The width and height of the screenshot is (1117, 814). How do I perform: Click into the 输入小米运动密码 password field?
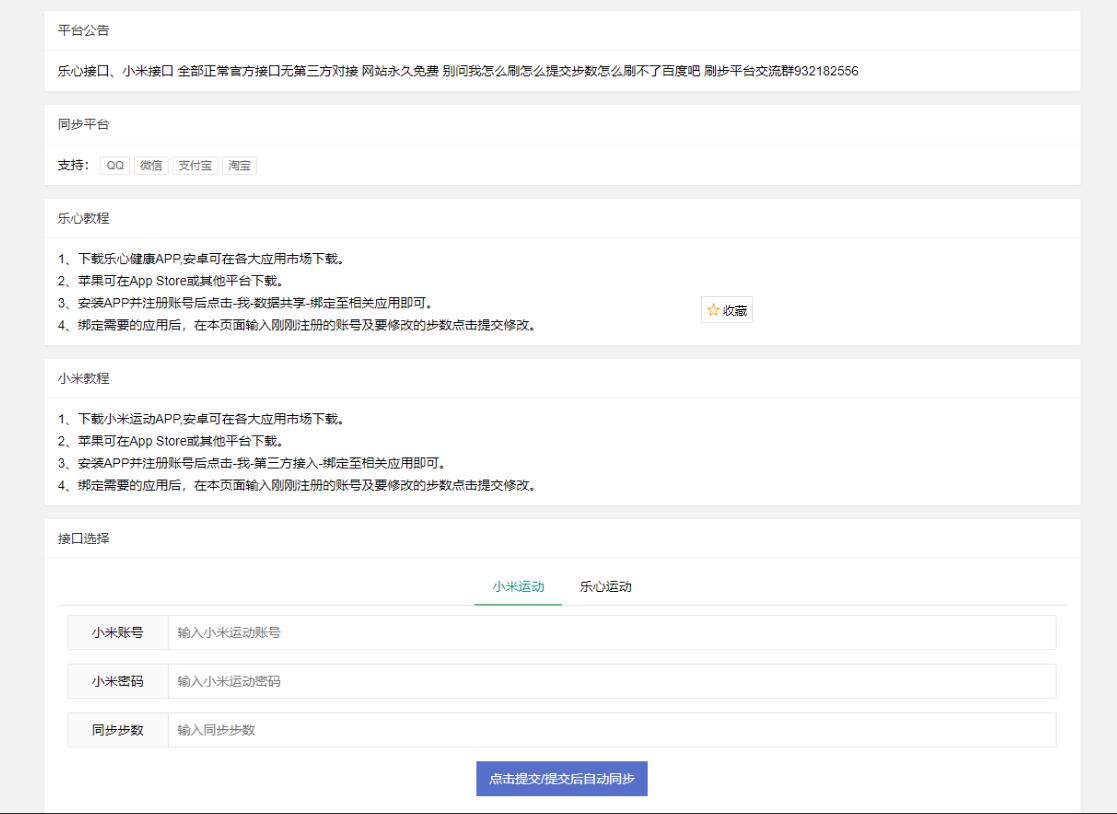611,682
